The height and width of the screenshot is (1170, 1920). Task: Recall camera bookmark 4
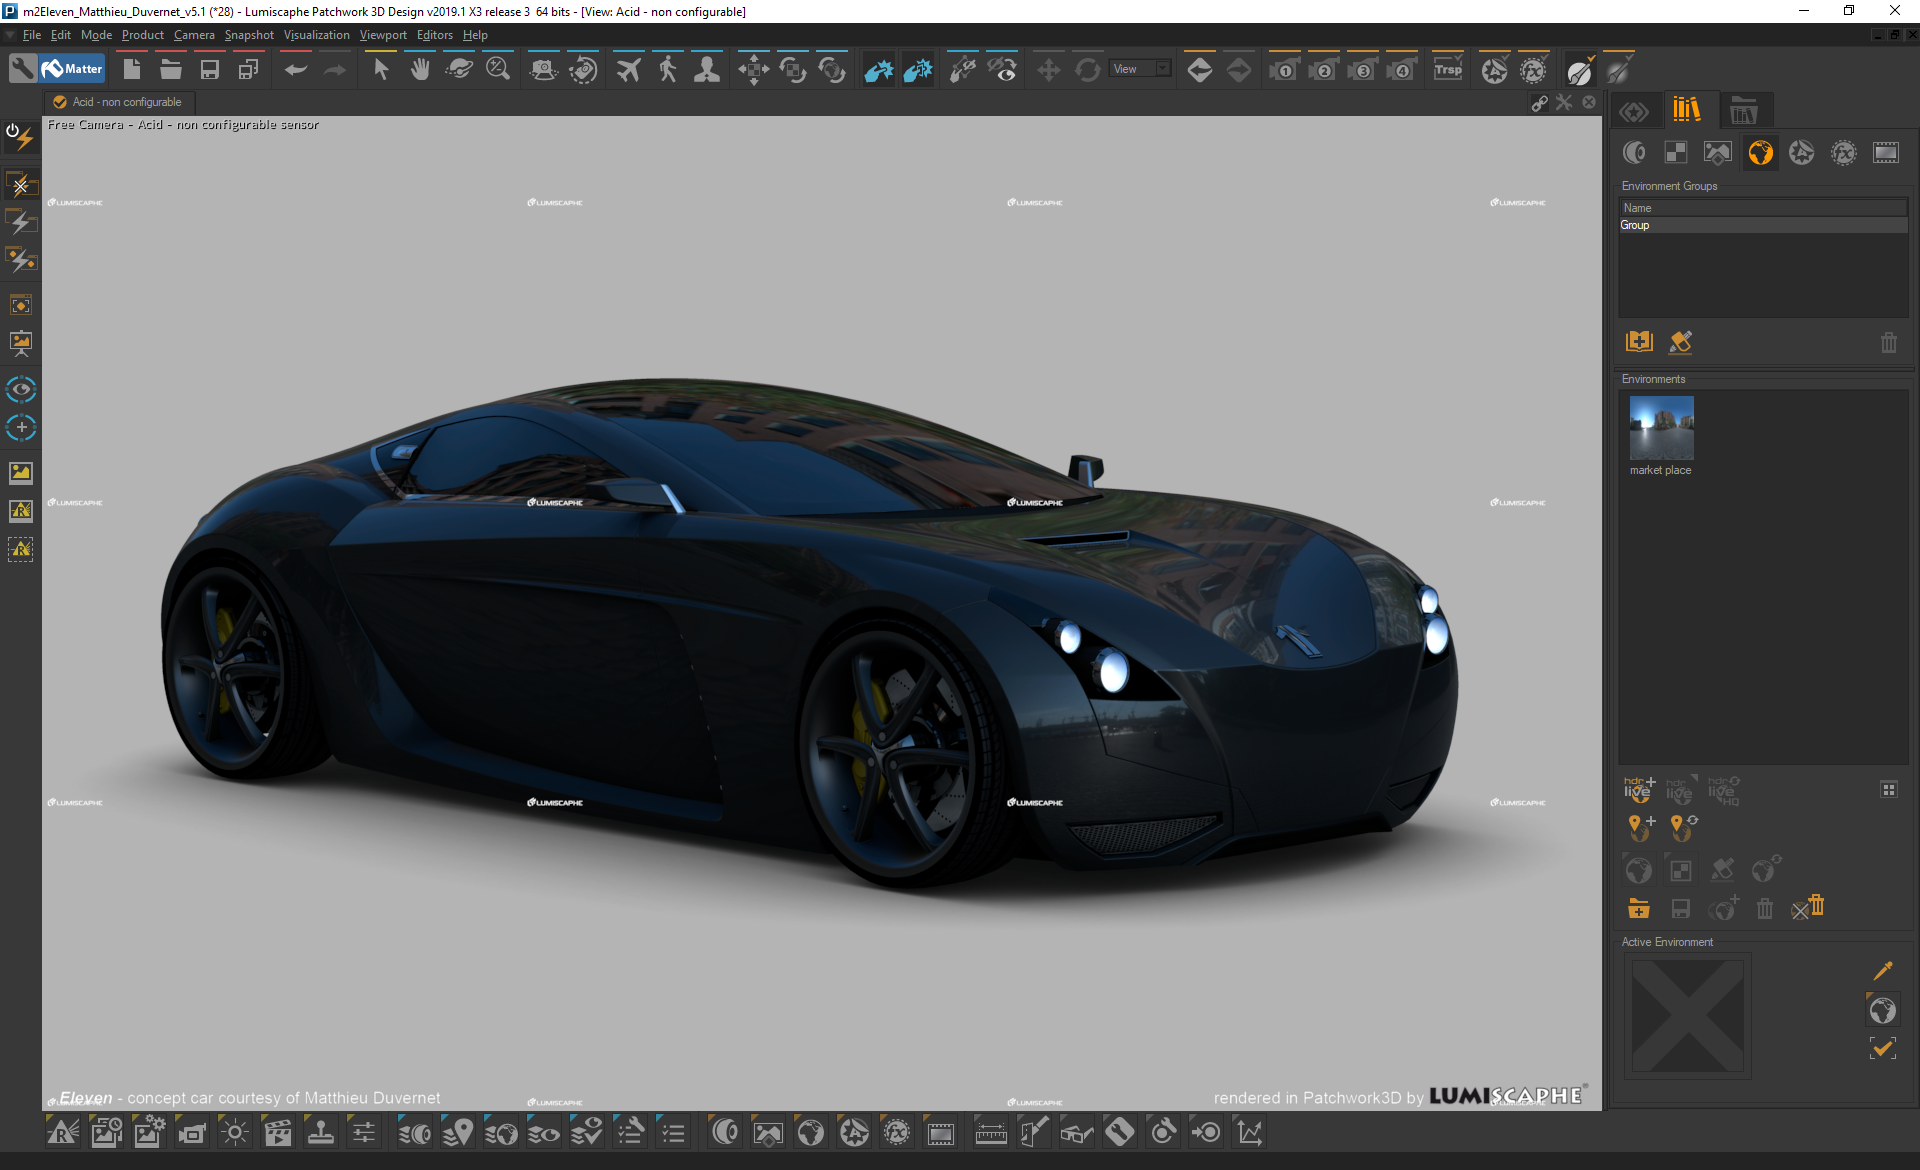(x=1401, y=69)
